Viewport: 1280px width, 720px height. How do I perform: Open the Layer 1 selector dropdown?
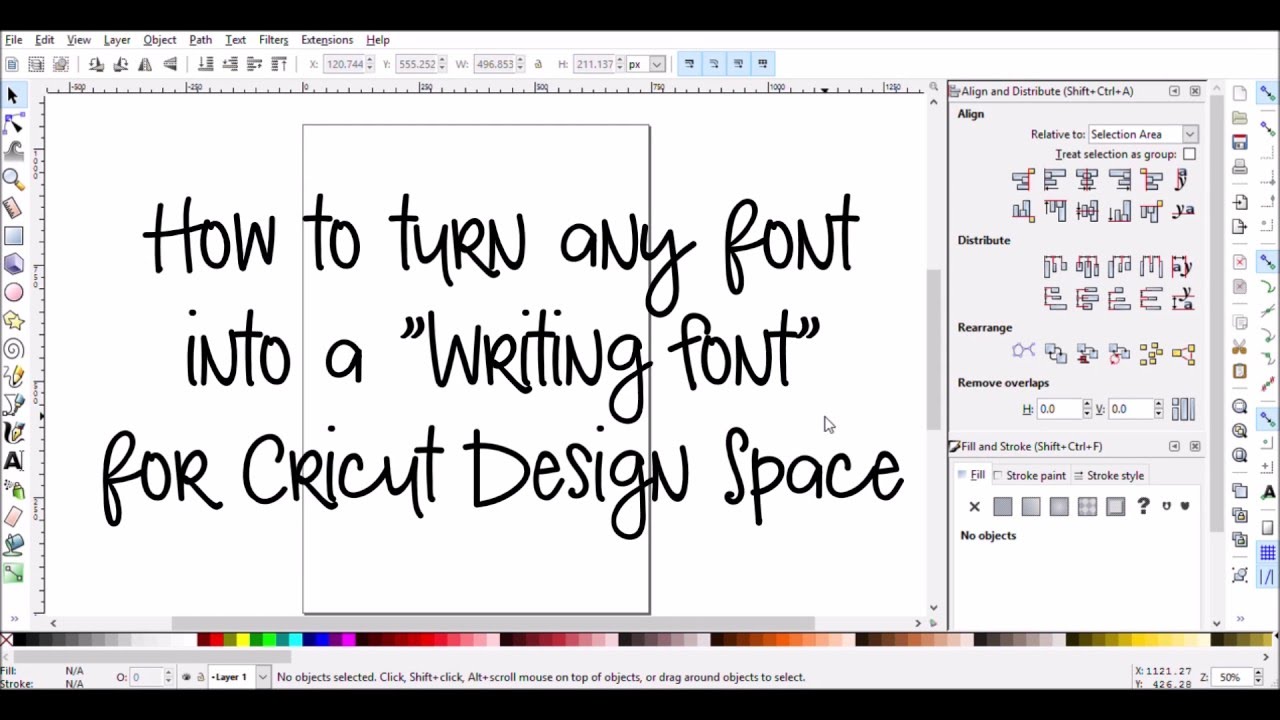(x=239, y=677)
